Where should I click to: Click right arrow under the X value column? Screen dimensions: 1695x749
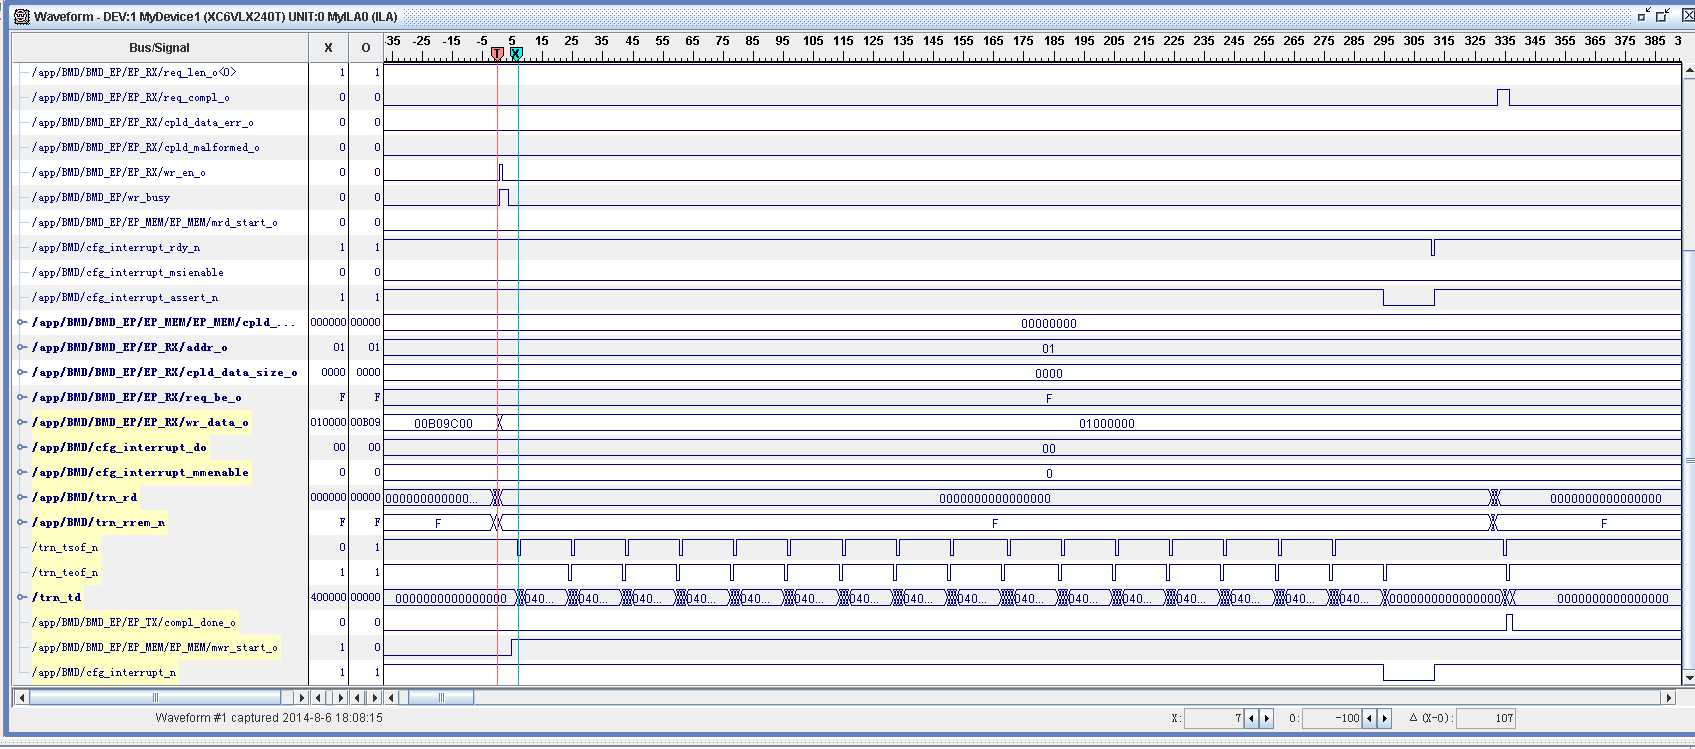[340, 697]
